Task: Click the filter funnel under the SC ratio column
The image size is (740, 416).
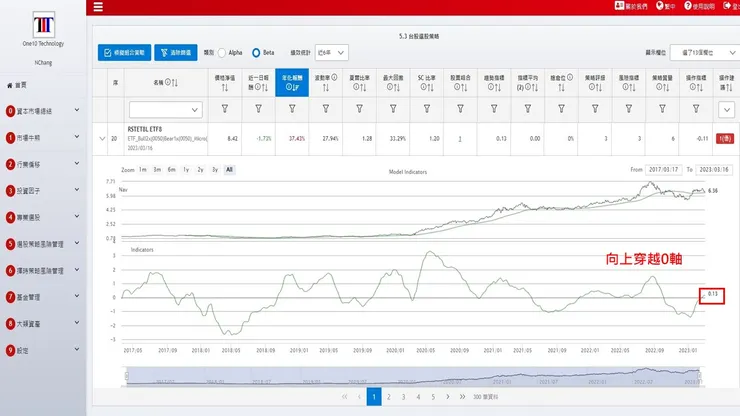Action: 427,109
